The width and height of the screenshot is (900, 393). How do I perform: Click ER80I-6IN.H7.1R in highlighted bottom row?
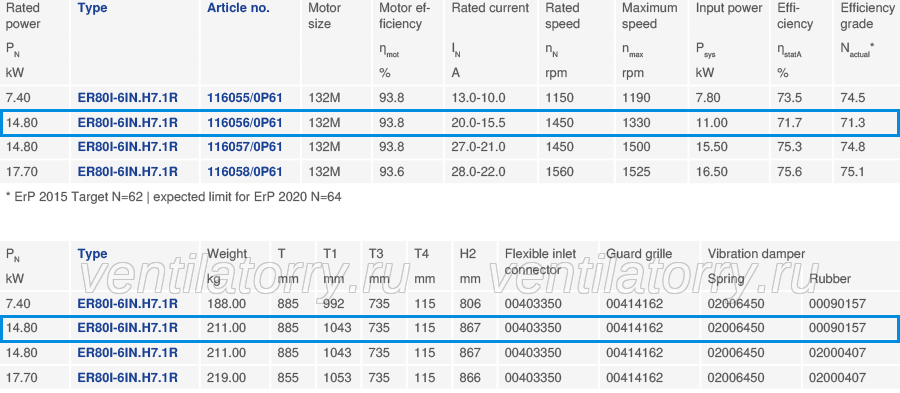[x=127, y=328]
